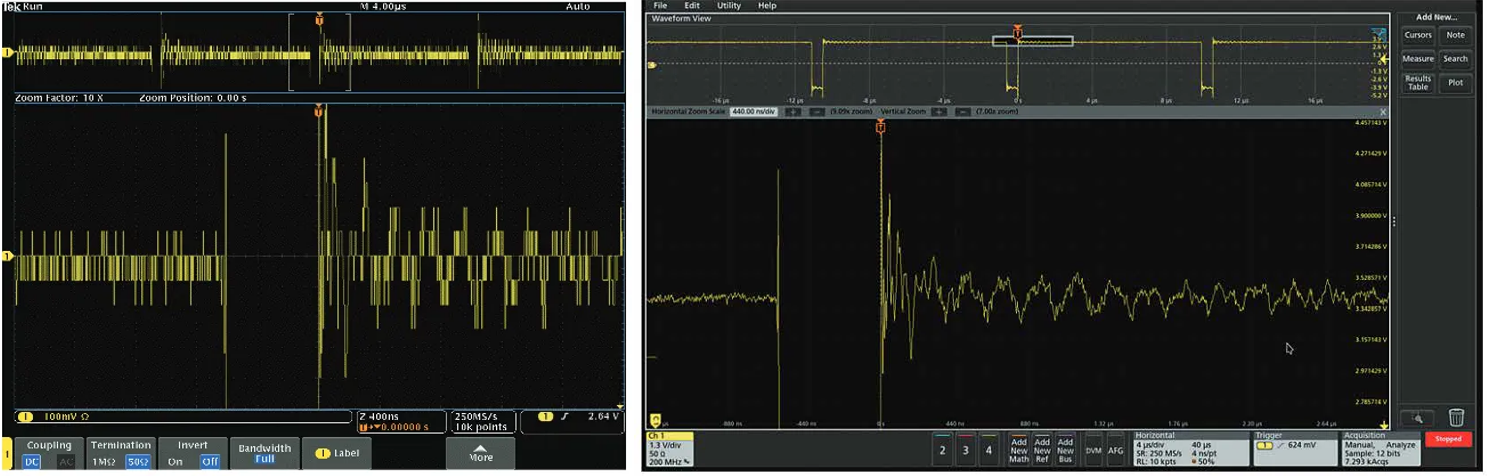Screen dimensions: 1487x476
Task: Set Coupling to DC
Action: [33, 461]
